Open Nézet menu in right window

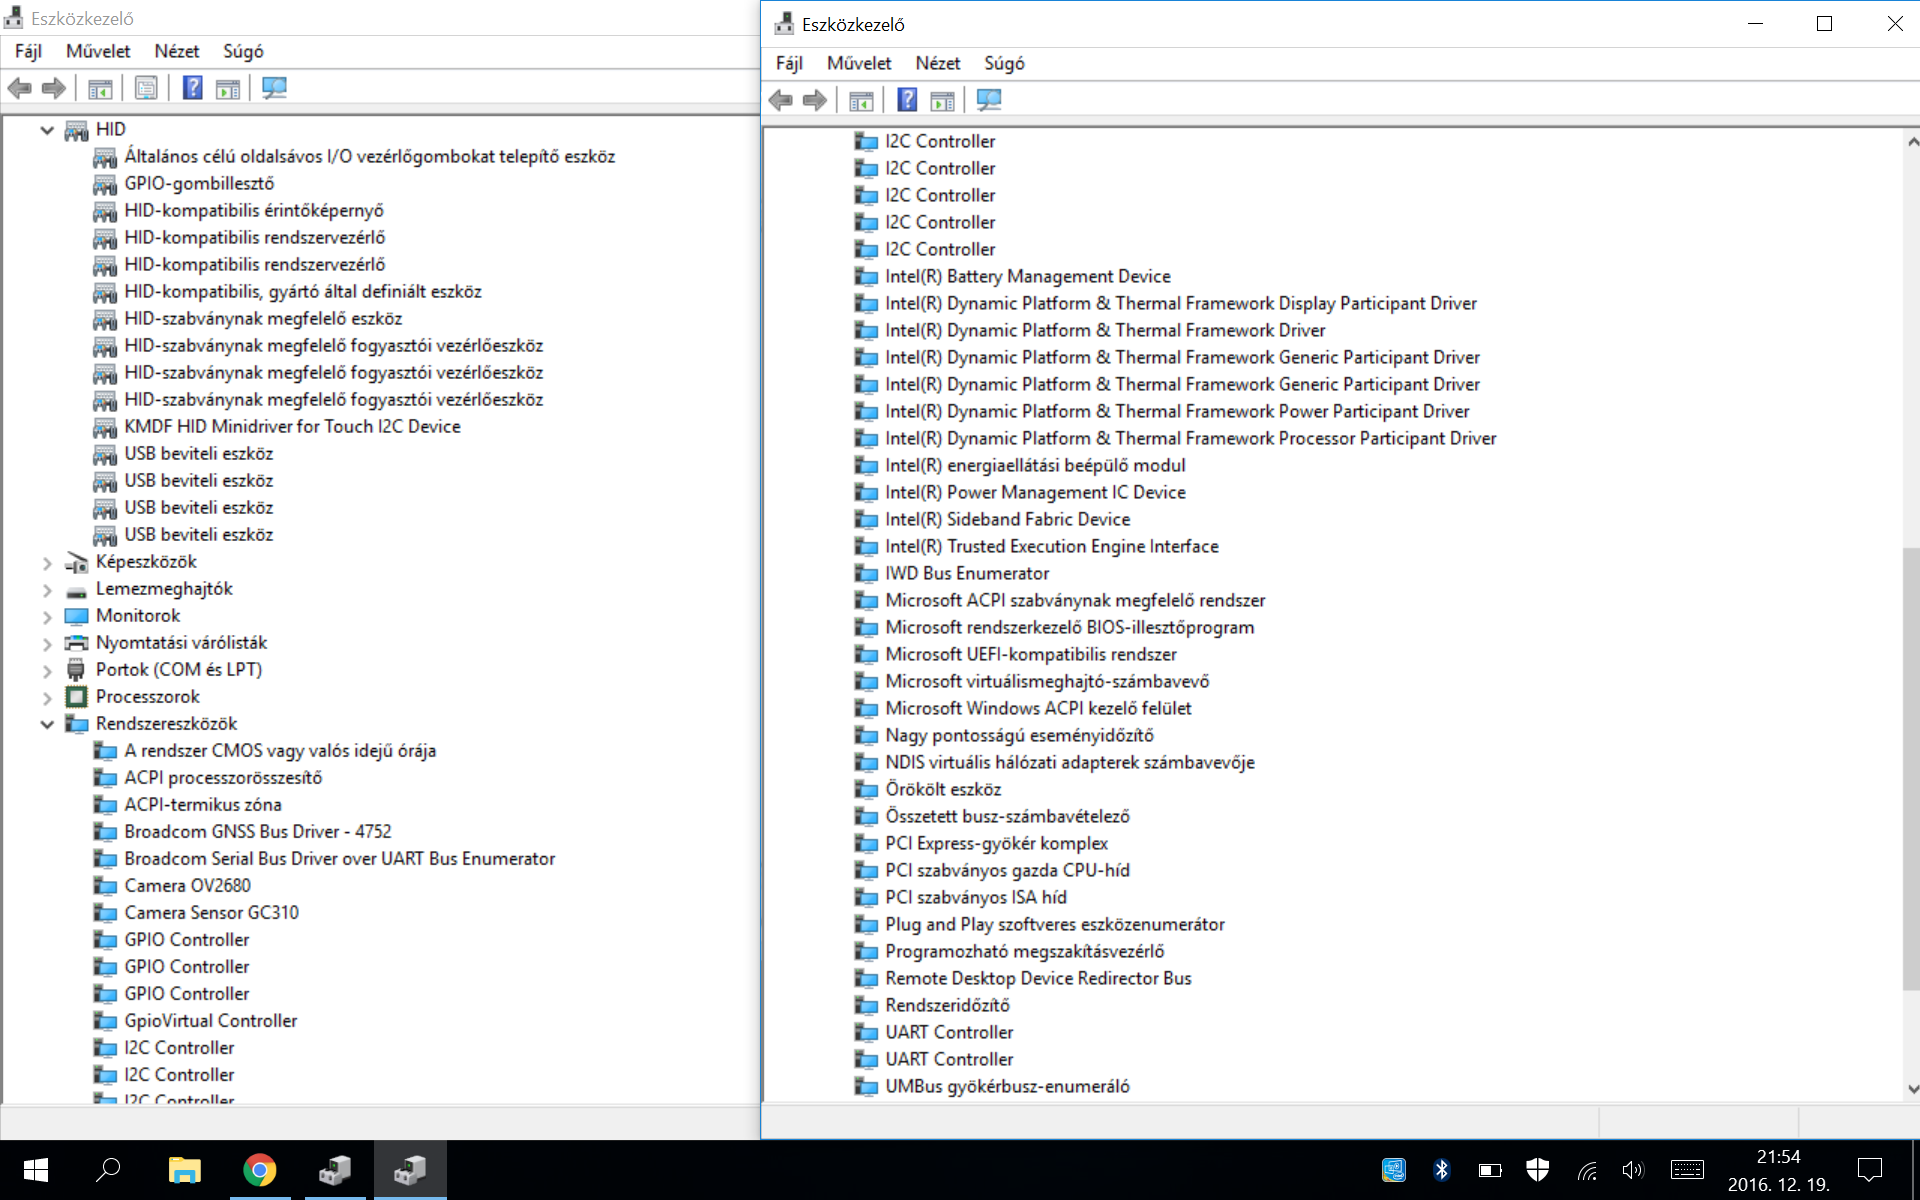(938, 63)
